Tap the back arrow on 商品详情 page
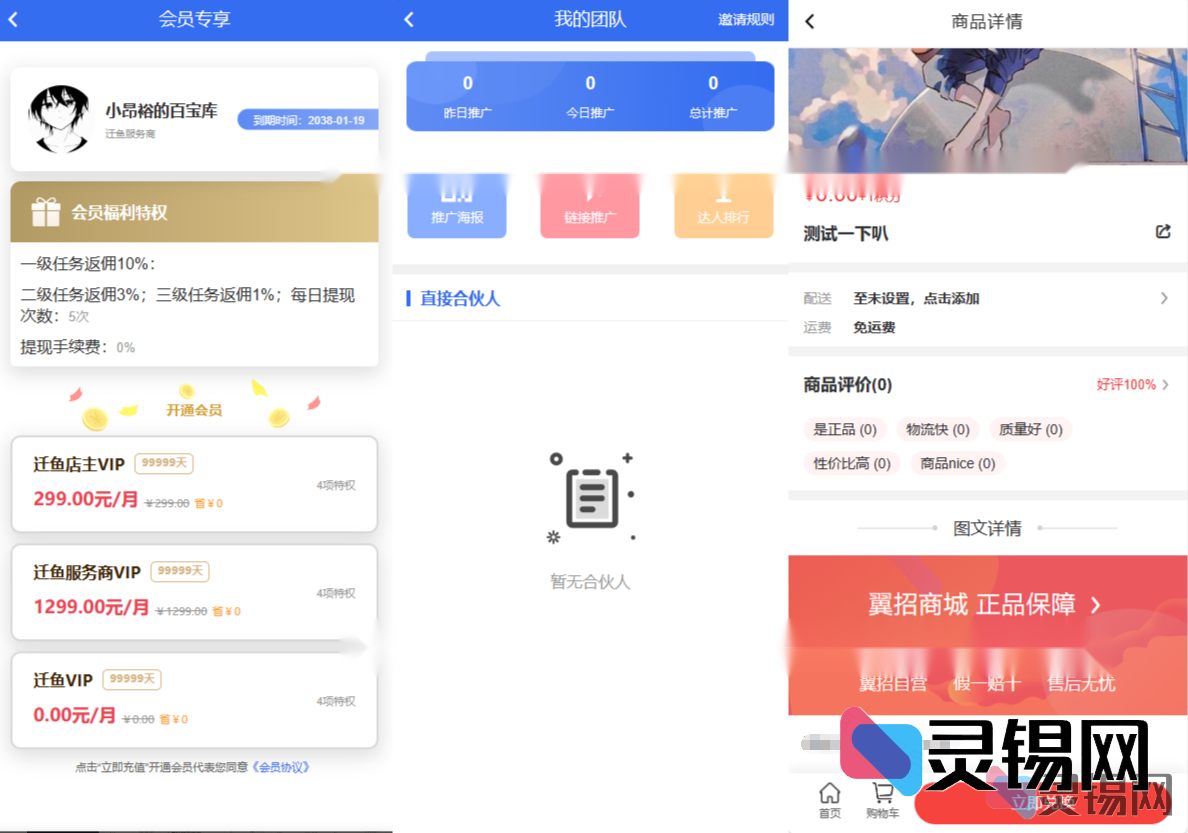This screenshot has width=1188, height=833. [x=810, y=20]
